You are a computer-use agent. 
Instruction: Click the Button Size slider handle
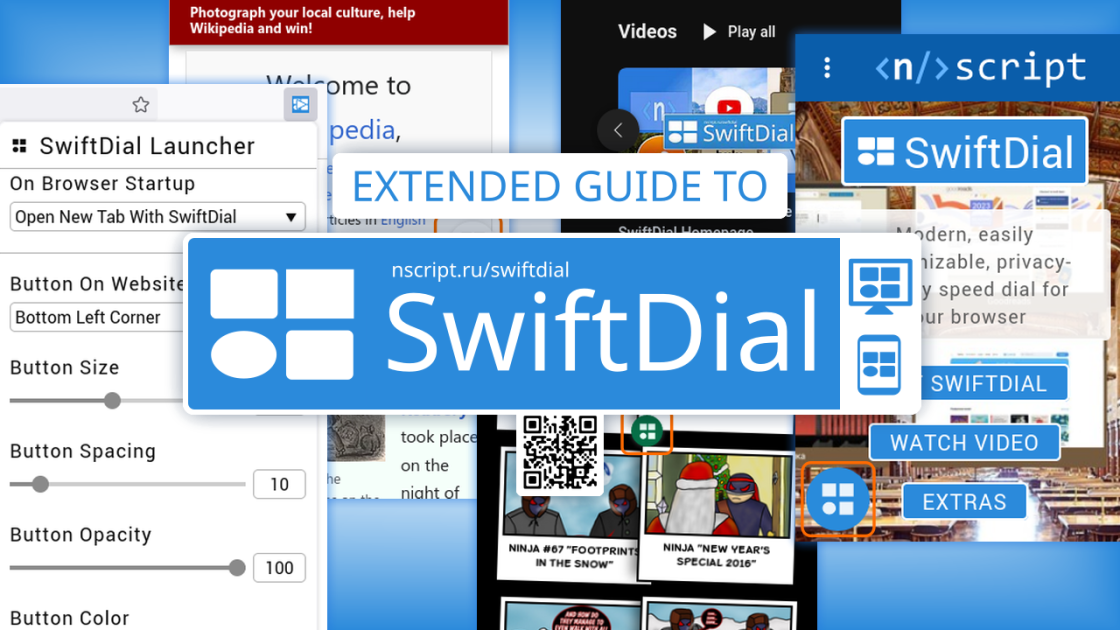click(112, 401)
